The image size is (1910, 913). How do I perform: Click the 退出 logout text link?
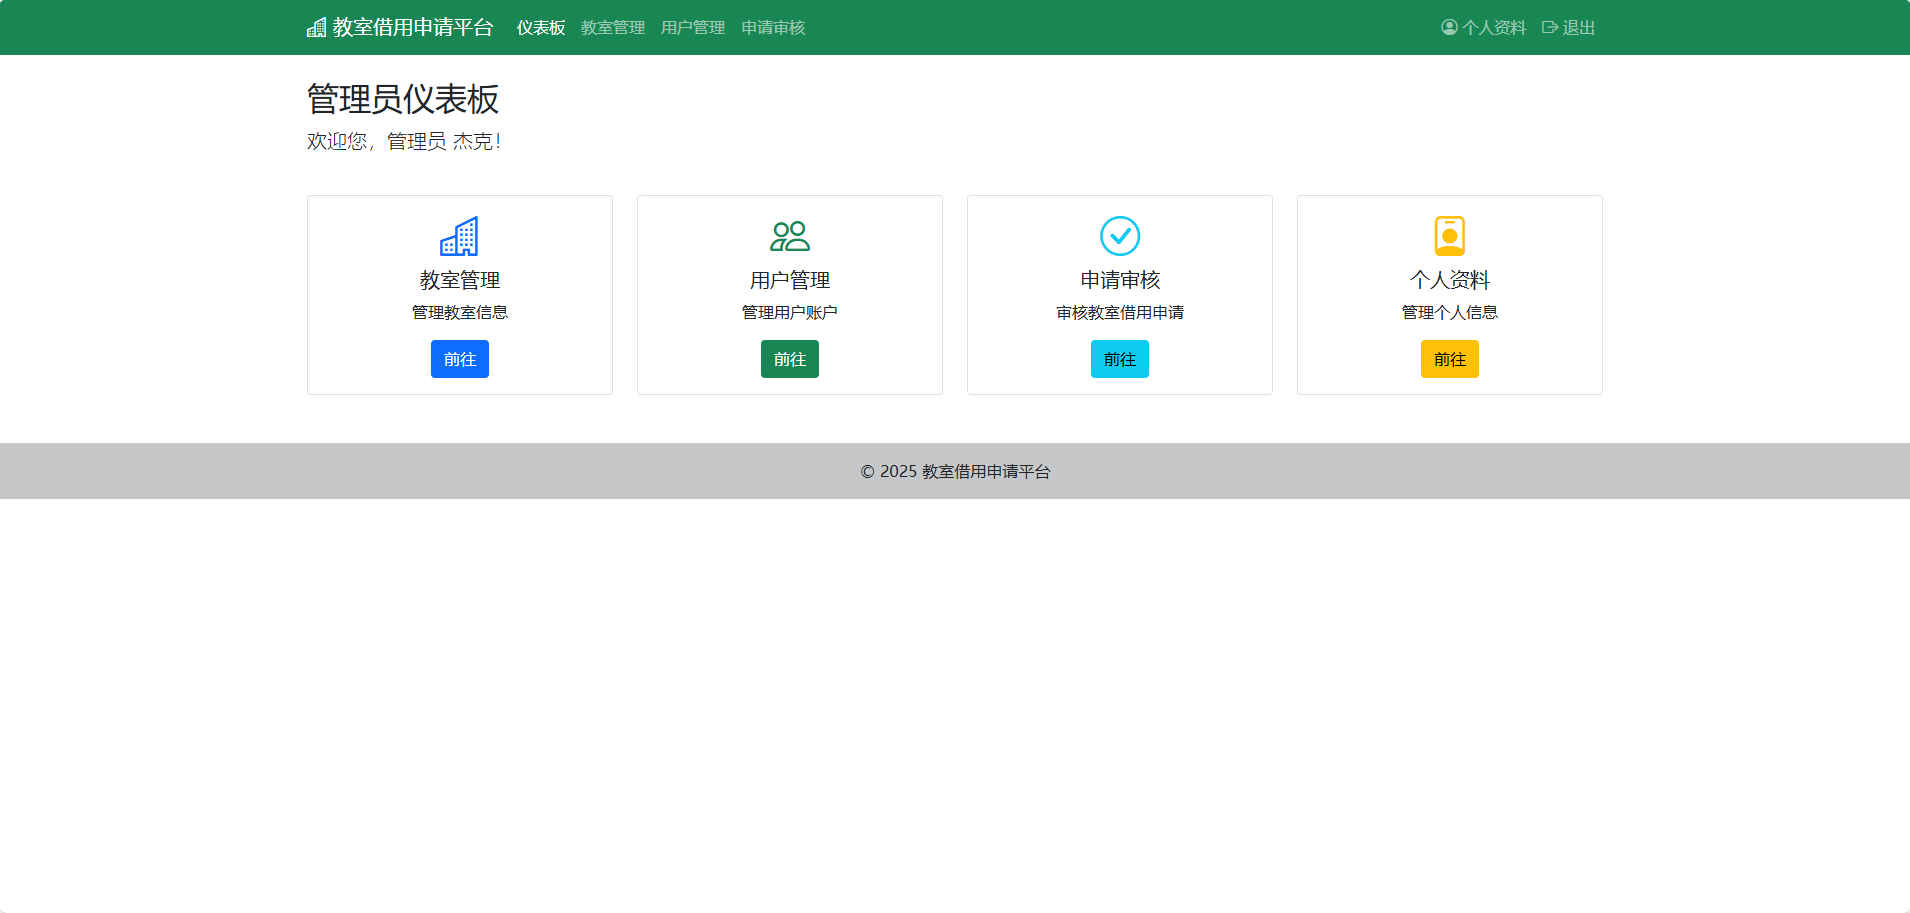point(1579,28)
